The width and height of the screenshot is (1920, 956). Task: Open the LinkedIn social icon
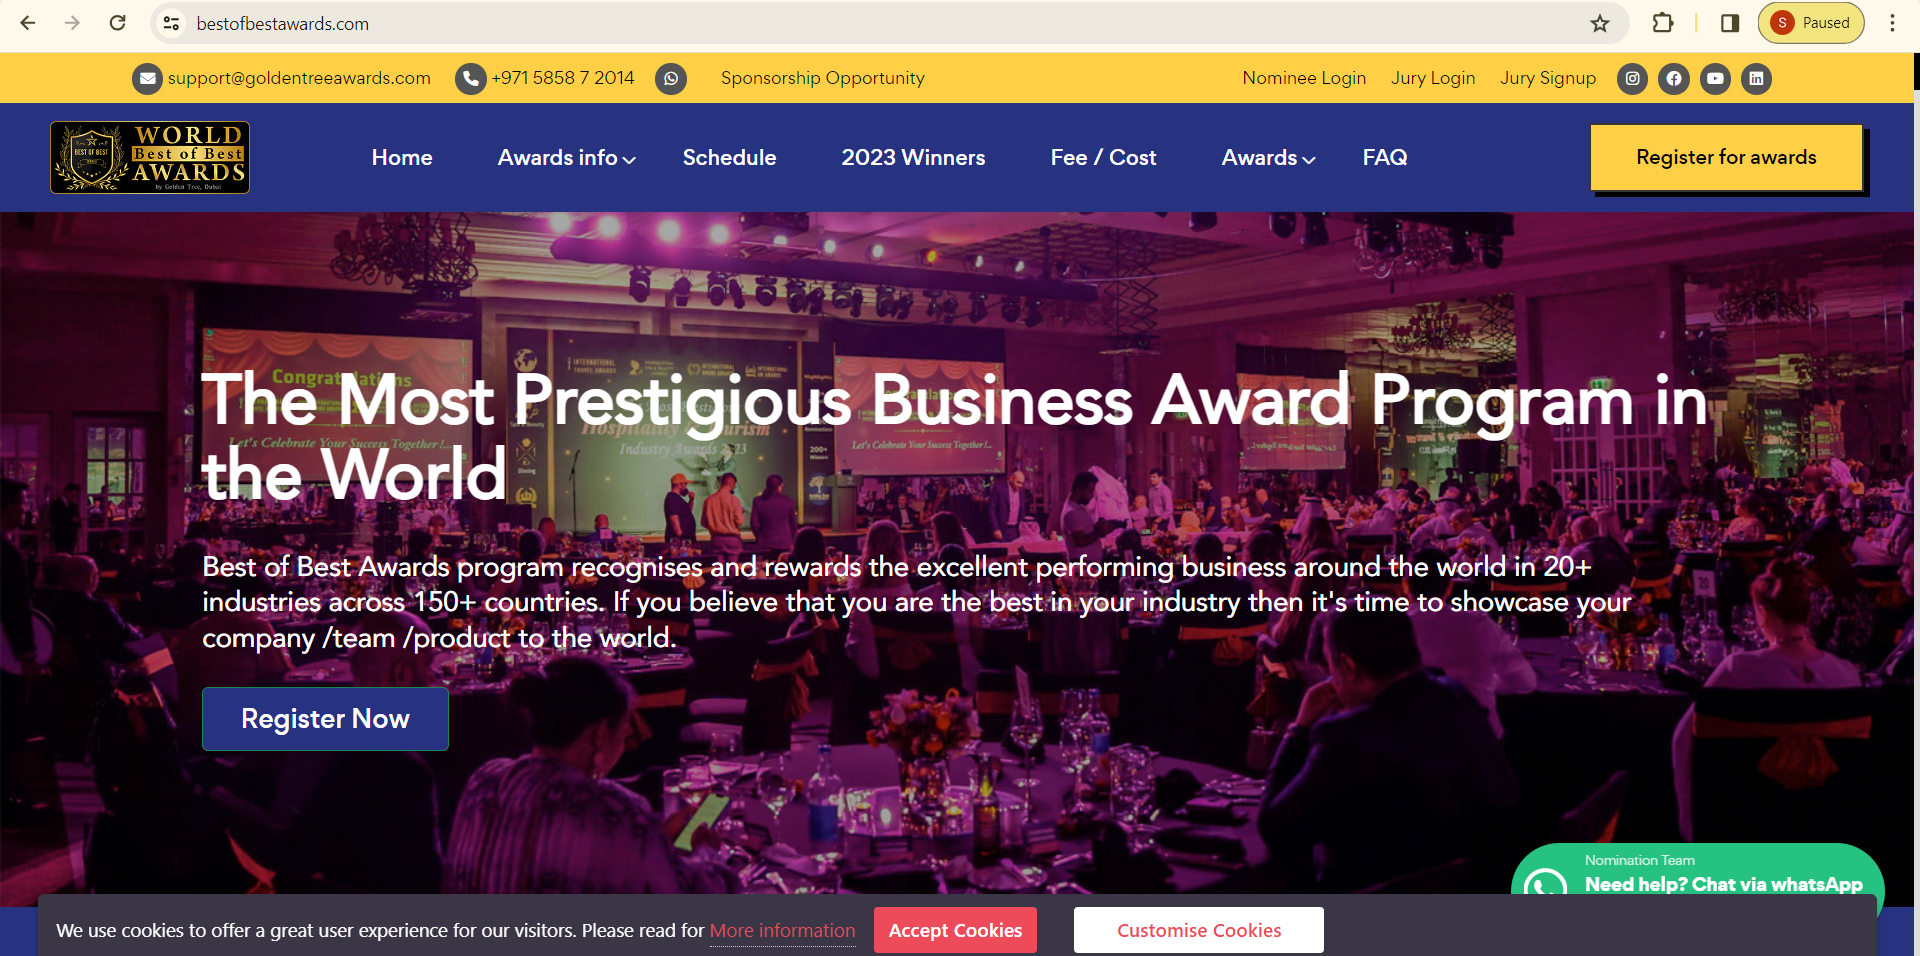[x=1756, y=78]
